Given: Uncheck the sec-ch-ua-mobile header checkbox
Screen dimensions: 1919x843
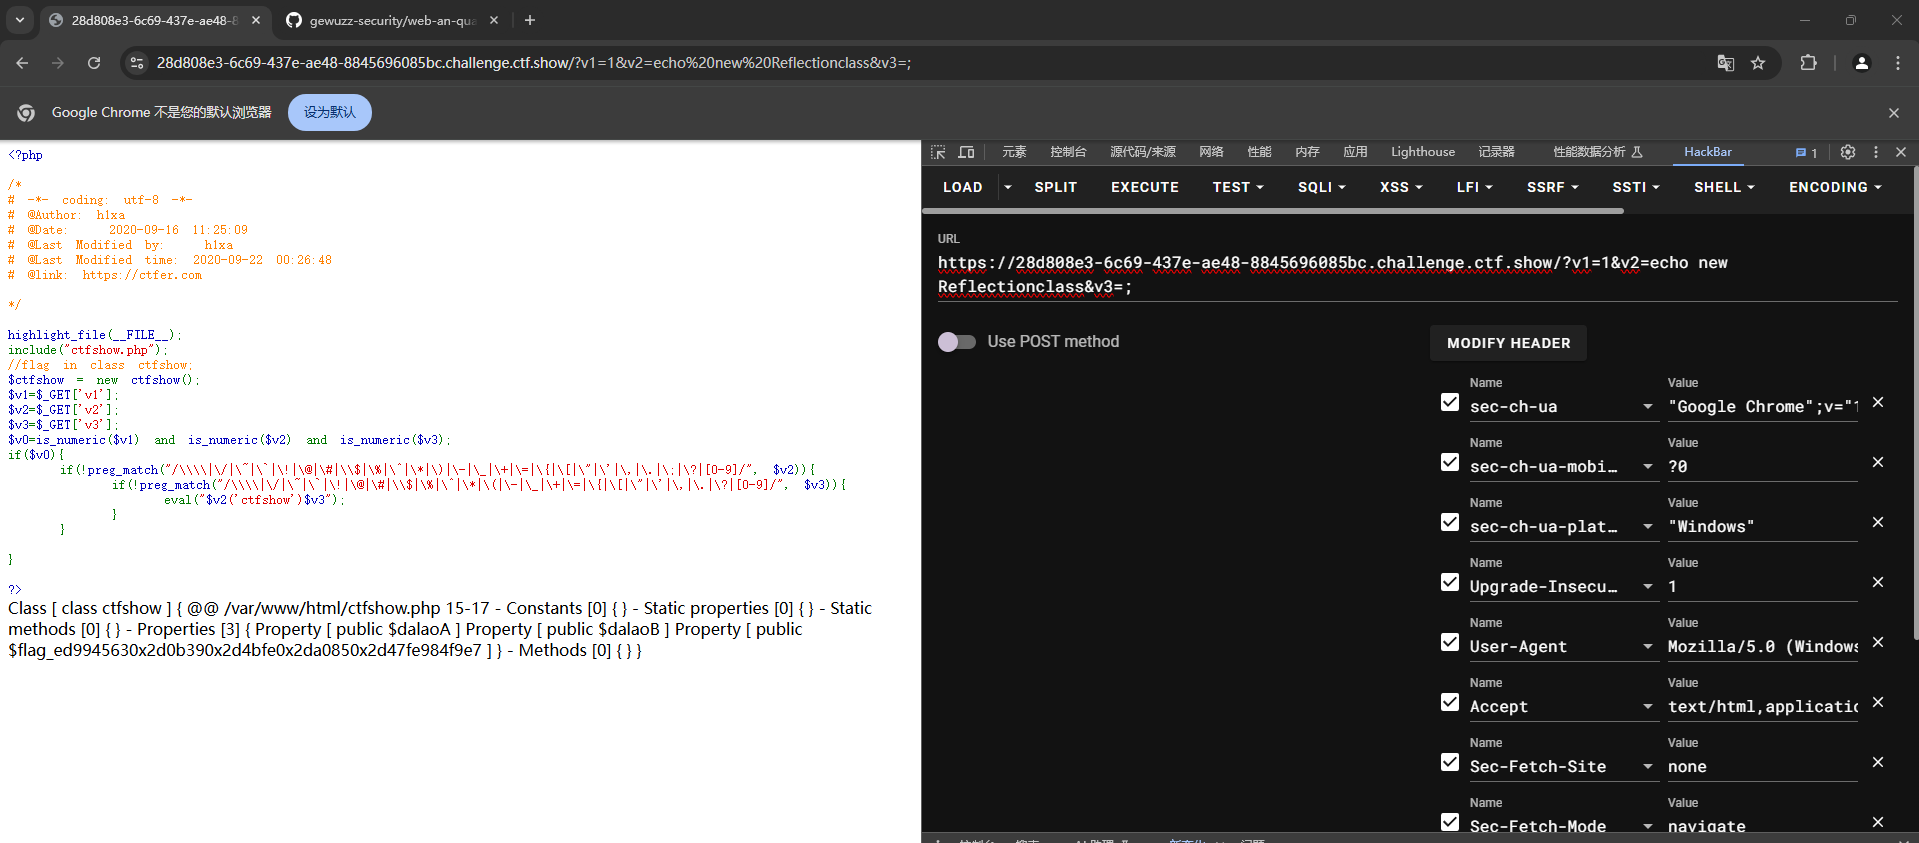Looking at the screenshot, I should click(x=1450, y=462).
